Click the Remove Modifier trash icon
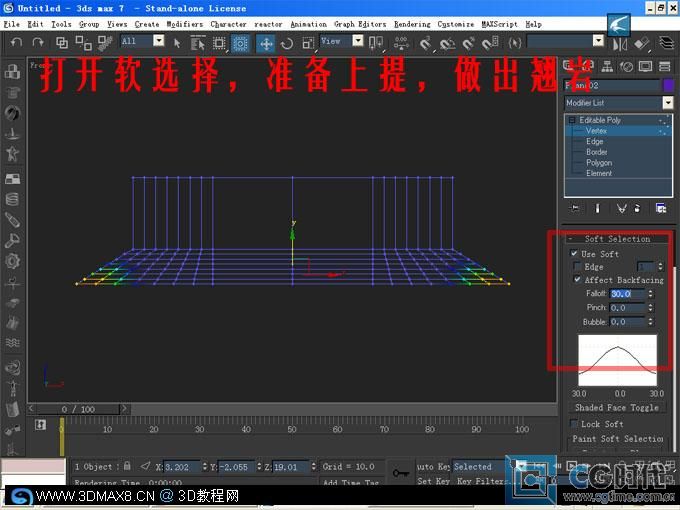Viewport: 680px width, 510px height. 637,209
